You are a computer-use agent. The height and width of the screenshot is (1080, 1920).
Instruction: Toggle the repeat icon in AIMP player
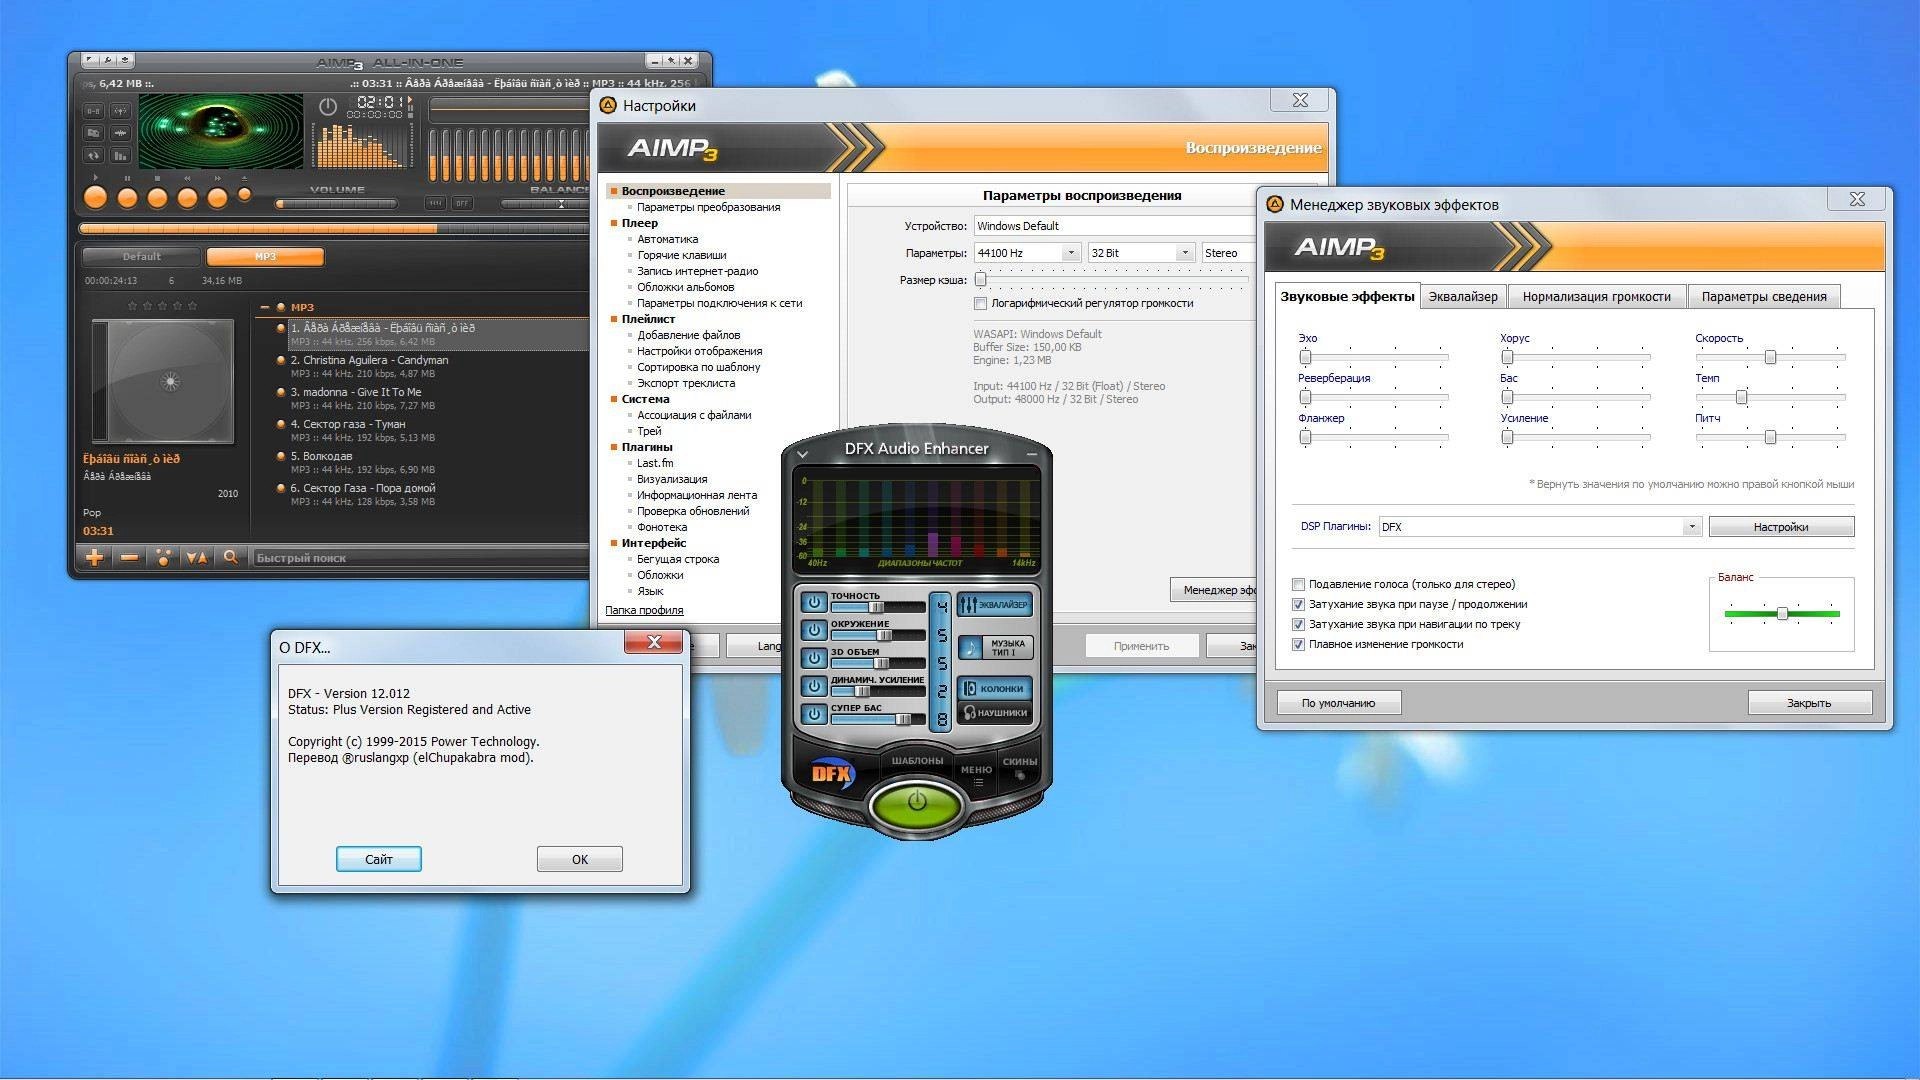pyautogui.click(x=93, y=155)
